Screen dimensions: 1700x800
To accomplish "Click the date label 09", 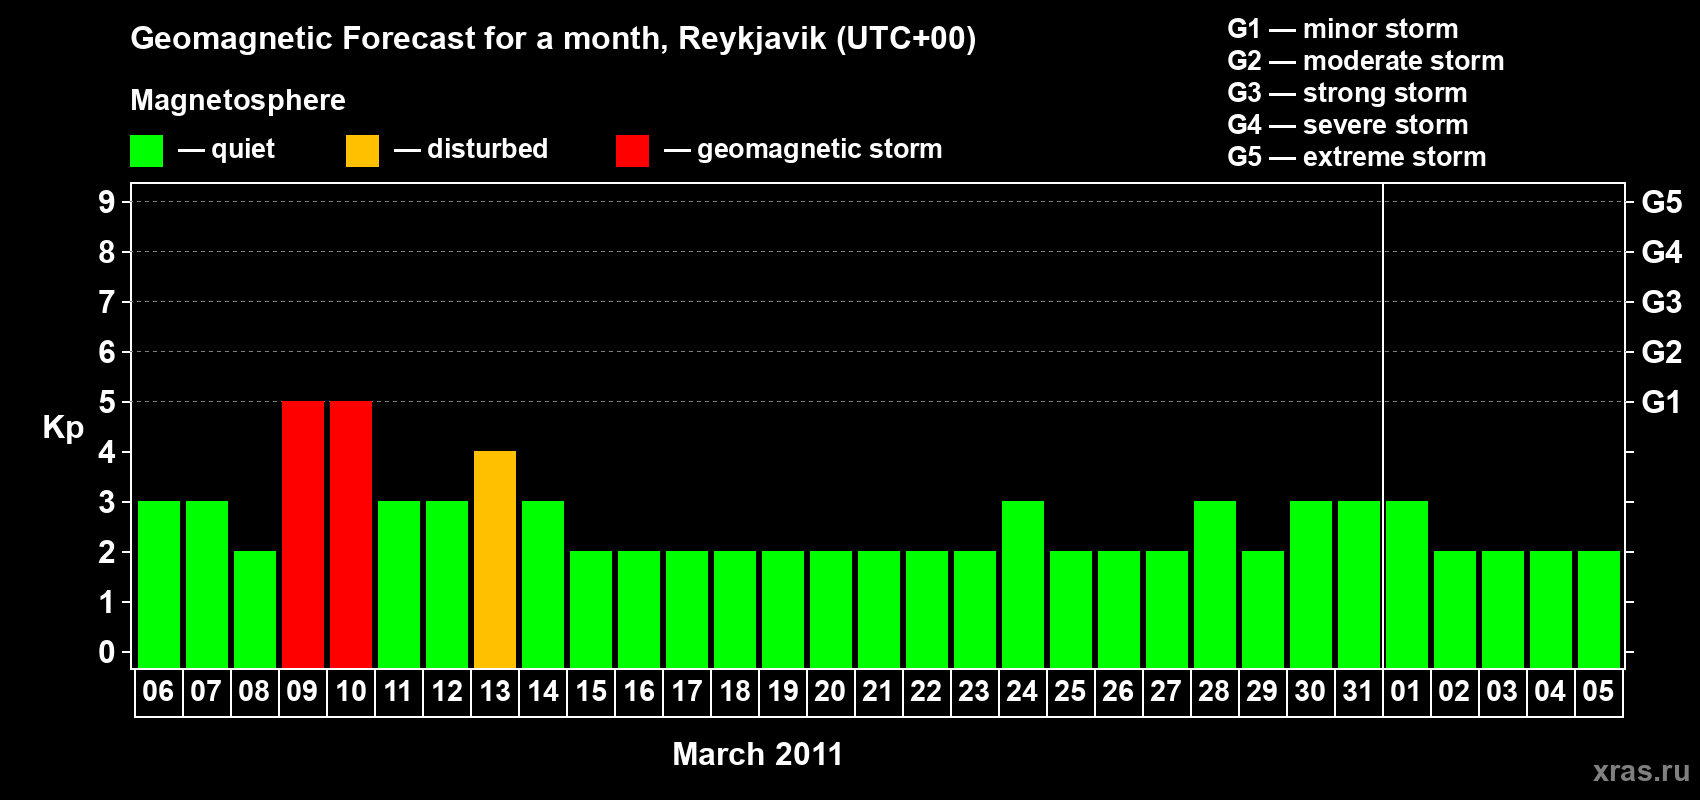I will pos(302,692).
